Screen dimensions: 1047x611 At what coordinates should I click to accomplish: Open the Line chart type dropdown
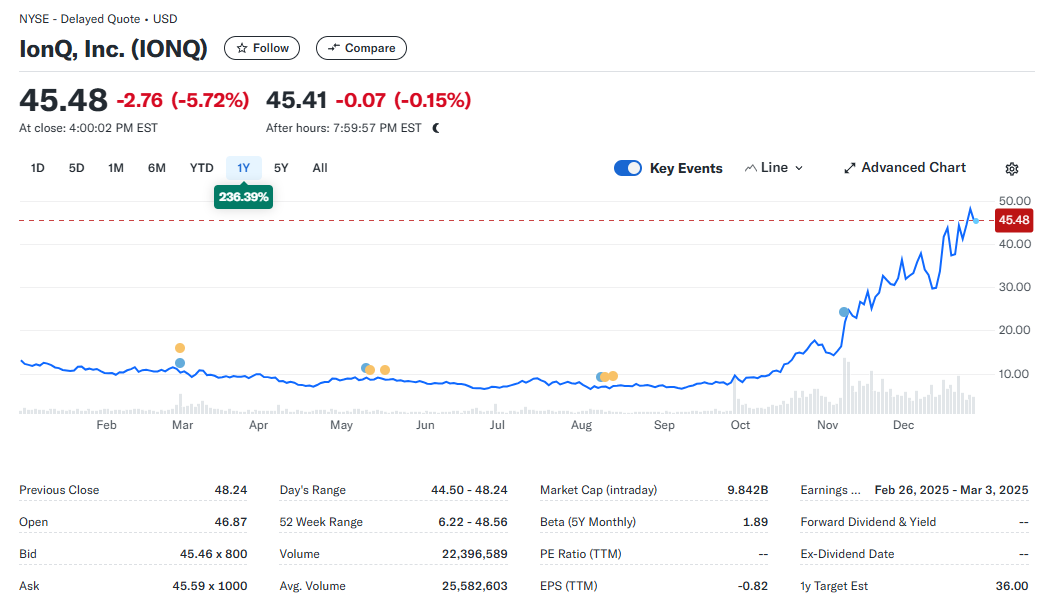pos(774,168)
